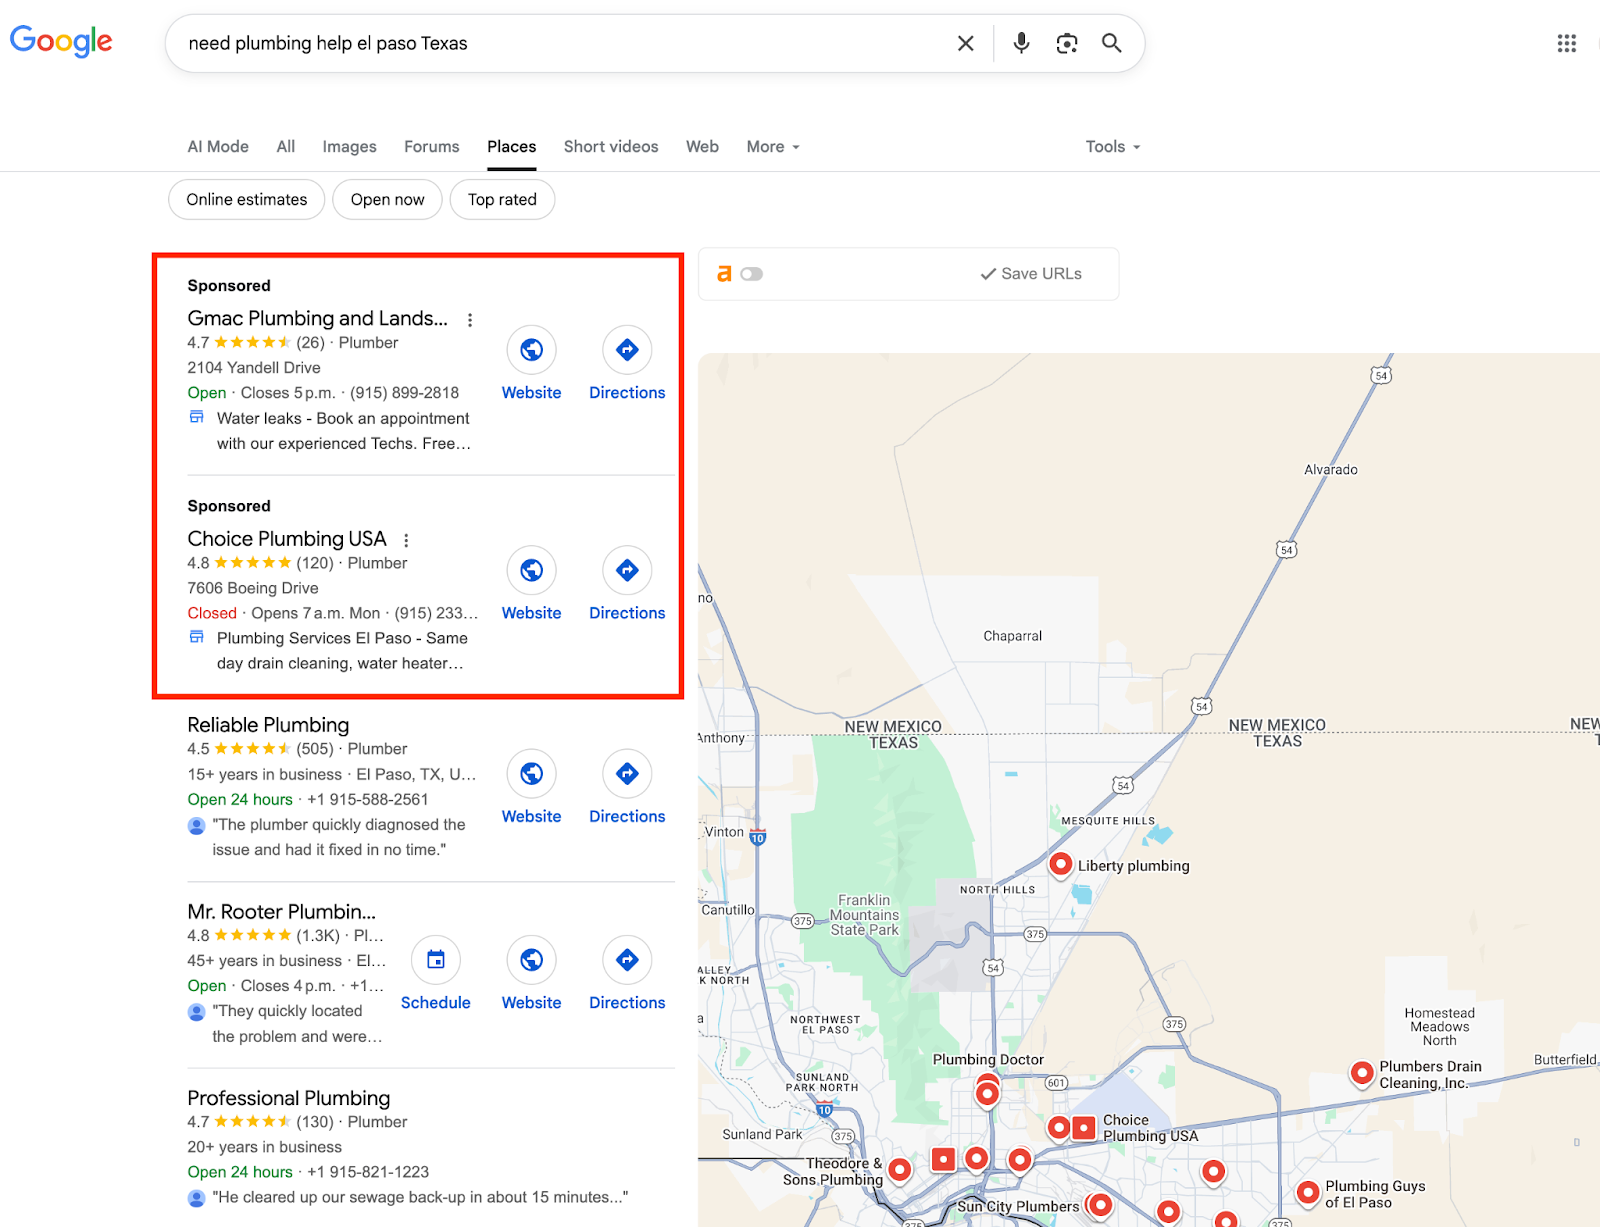Switch to the Web tab
1600x1227 pixels.
pos(702,147)
